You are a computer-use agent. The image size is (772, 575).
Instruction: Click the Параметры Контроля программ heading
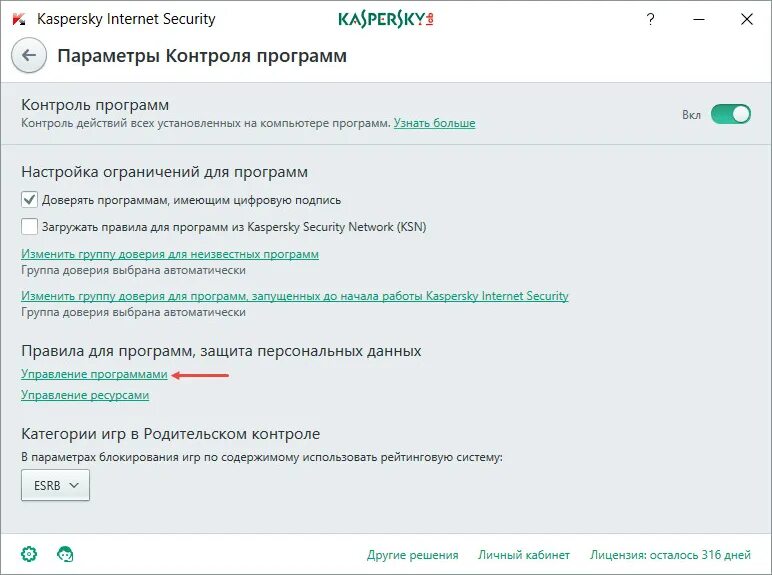(202, 56)
